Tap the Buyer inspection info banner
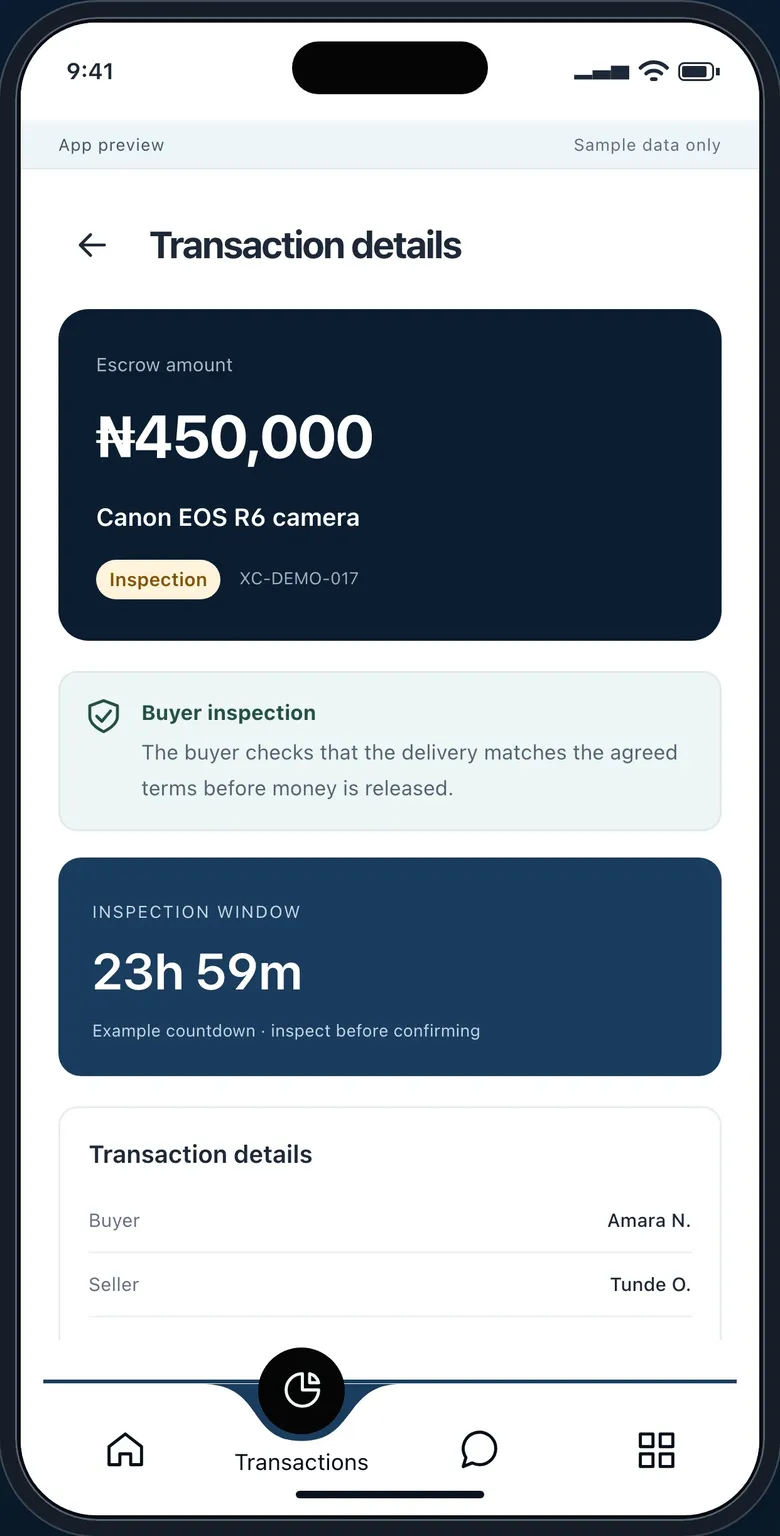The image size is (780, 1536). tap(390, 751)
